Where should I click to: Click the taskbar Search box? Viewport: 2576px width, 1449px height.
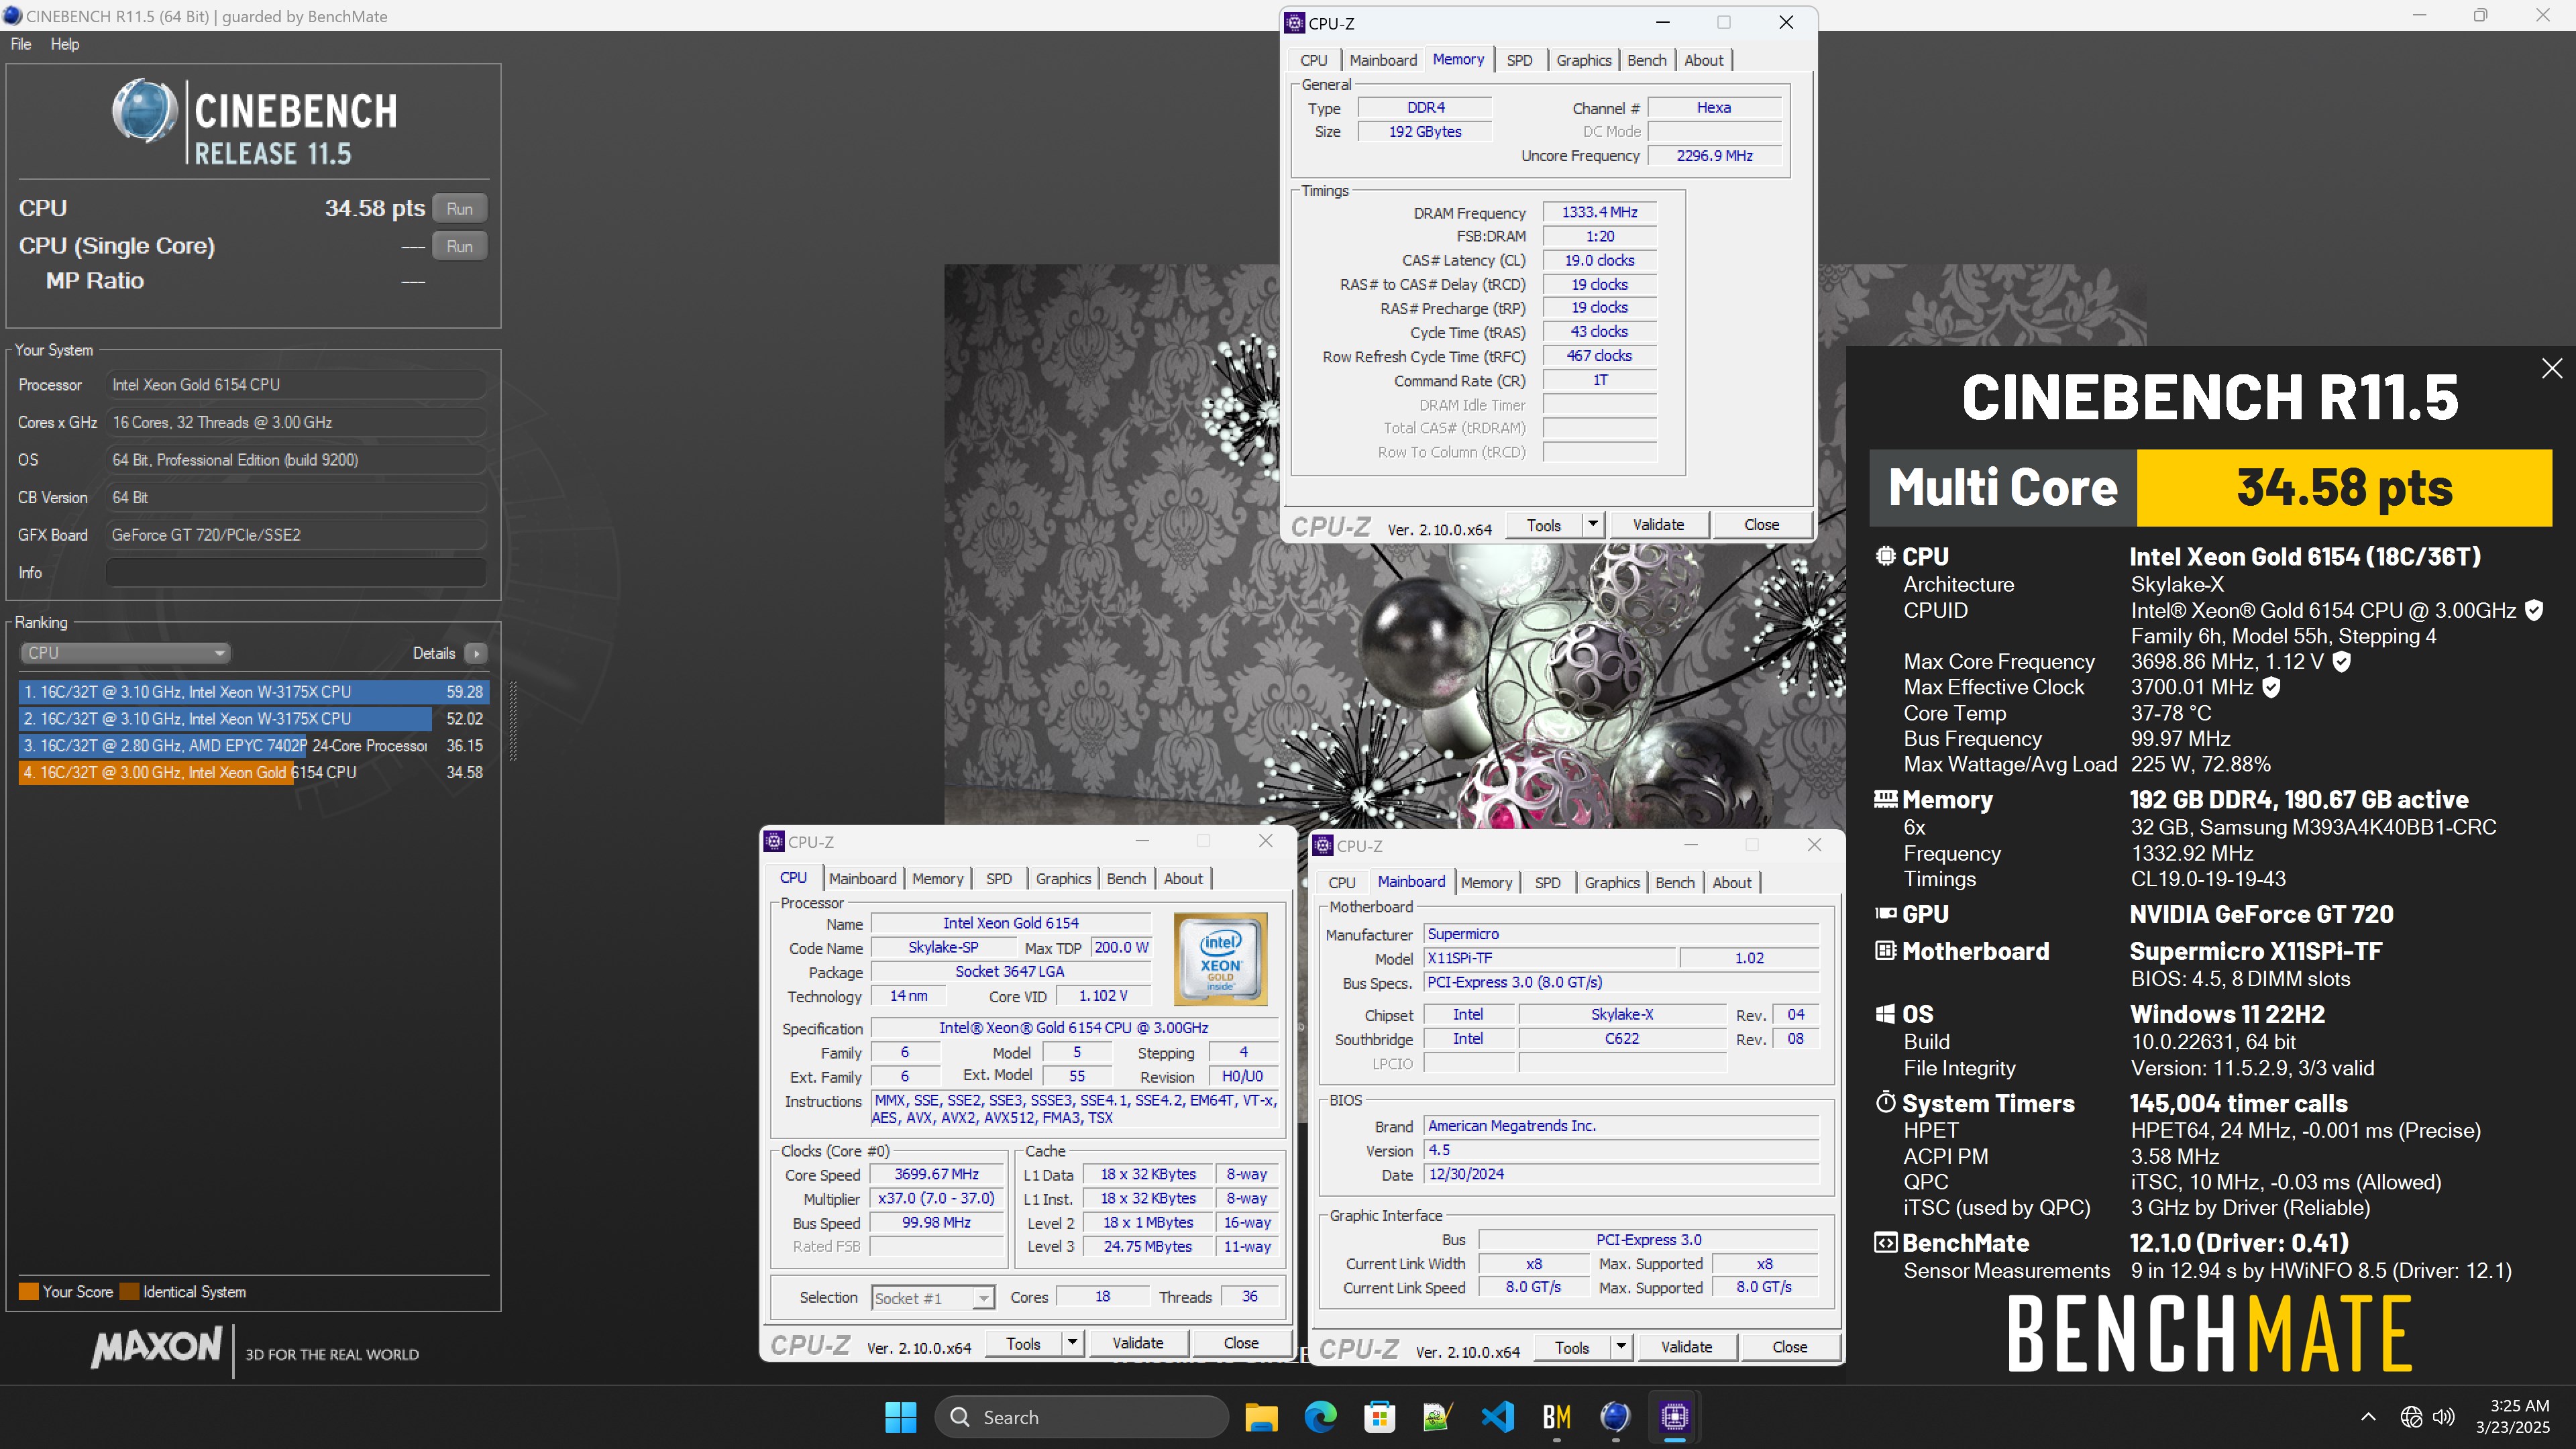[x=1081, y=1417]
